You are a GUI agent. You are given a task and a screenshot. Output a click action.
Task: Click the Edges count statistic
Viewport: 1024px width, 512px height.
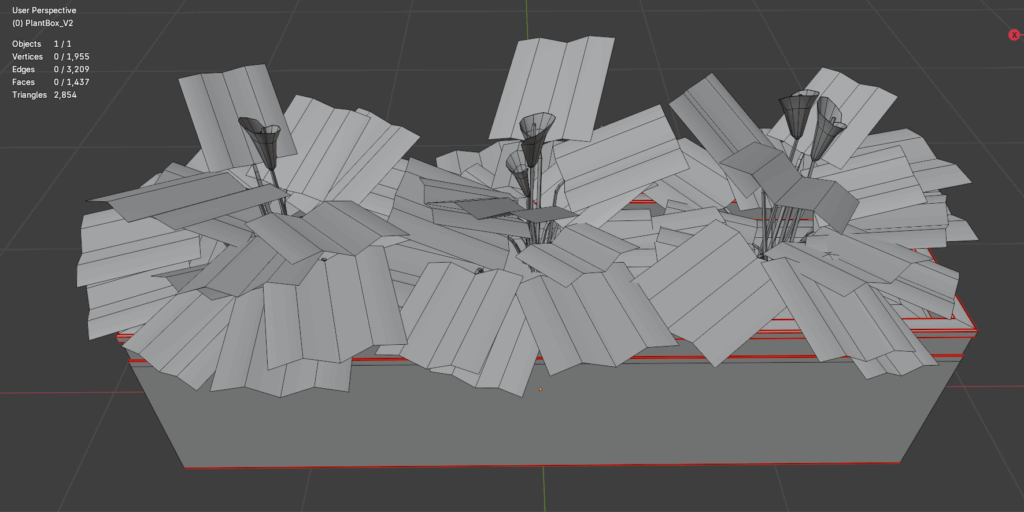click(51, 70)
